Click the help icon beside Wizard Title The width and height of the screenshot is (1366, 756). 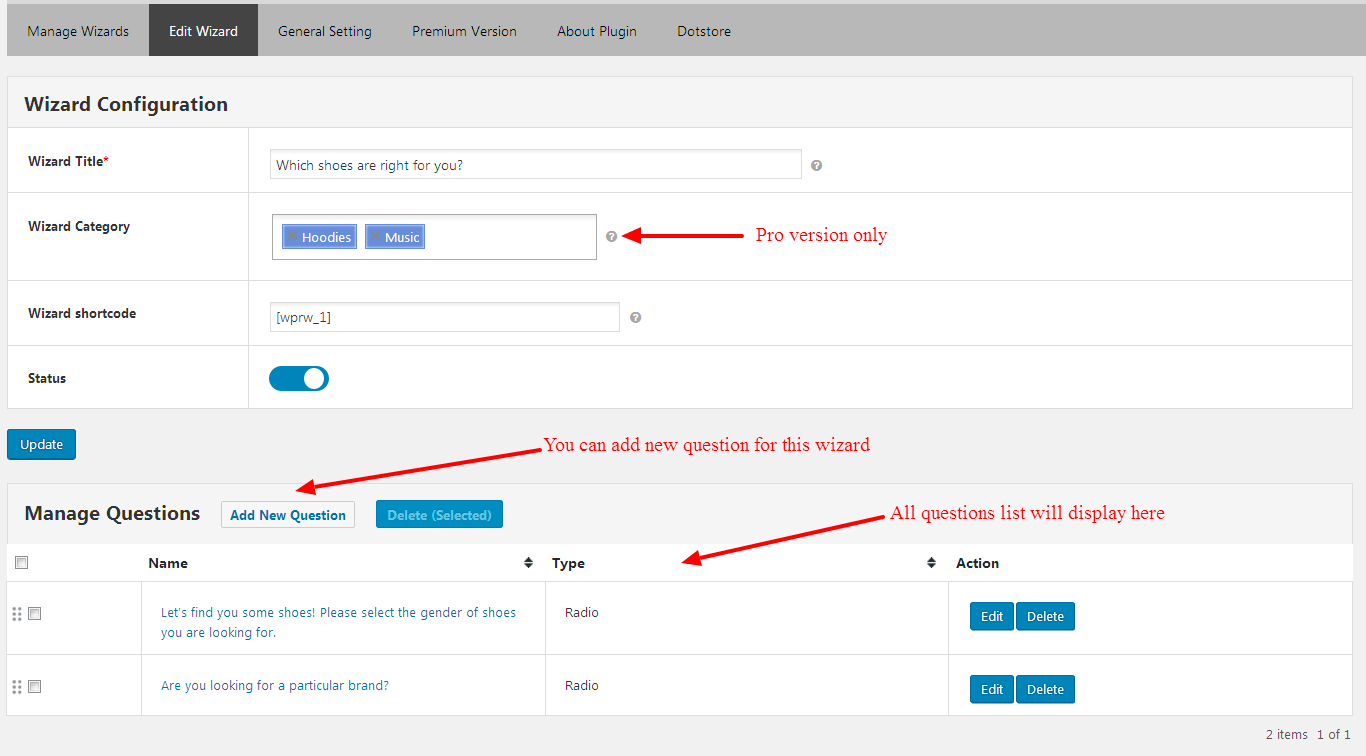click(816, 166)
